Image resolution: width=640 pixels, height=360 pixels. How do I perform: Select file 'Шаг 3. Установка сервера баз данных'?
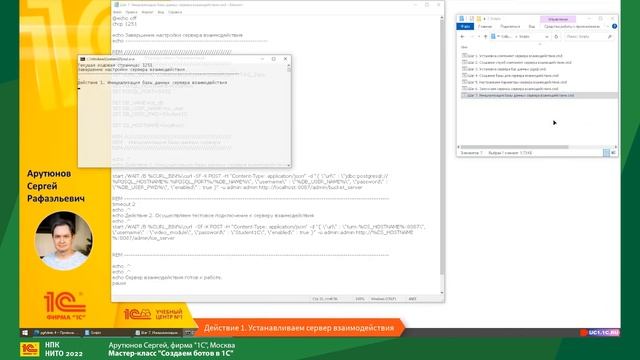point(504,69)
